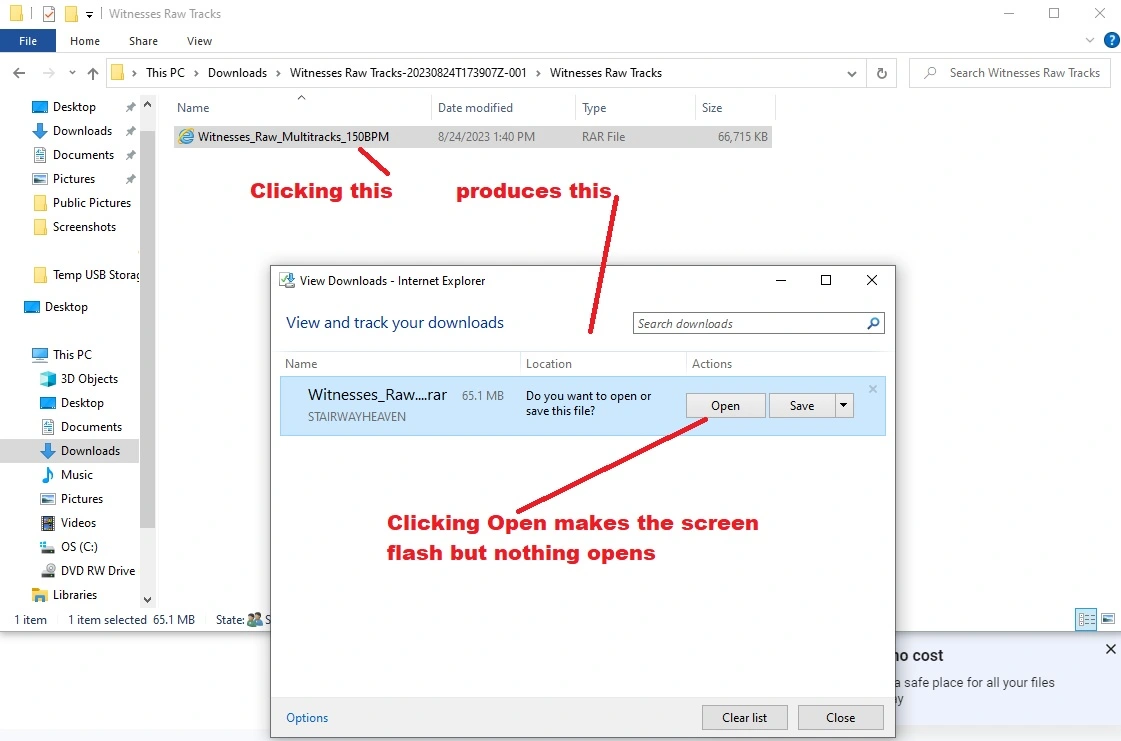Switch to large thumbnails view in status bar
1121x741 pixels.
point(1108,620)
